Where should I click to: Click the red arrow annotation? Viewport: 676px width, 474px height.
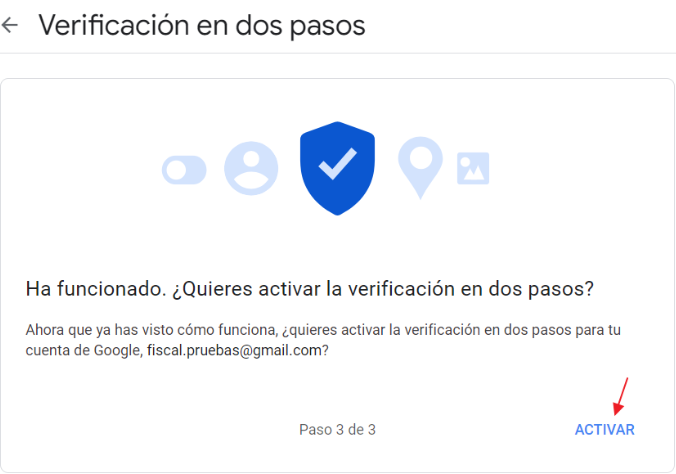point(621,397)
